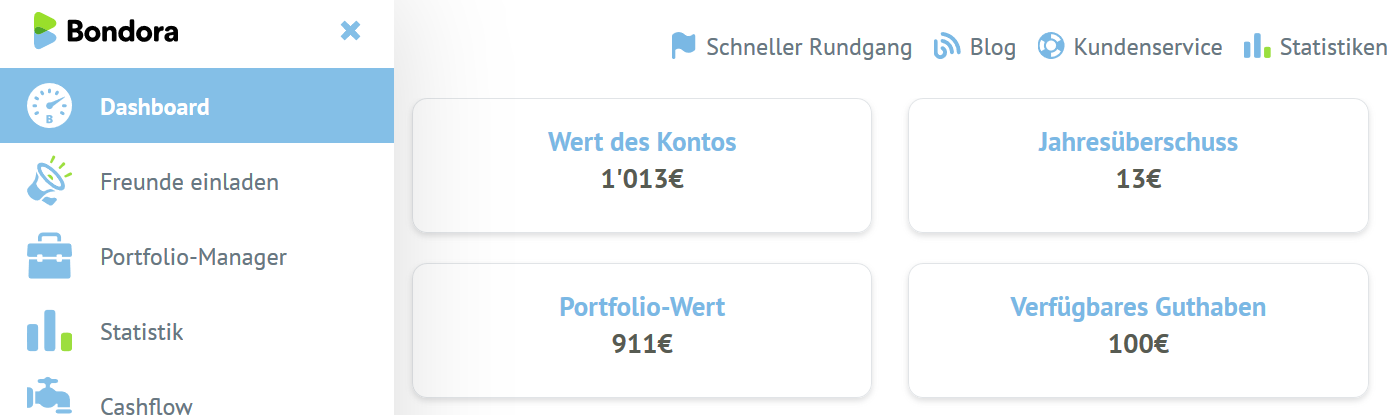Click the bar chart Statistik sidebar icon
The height and width of the screenshot is (415, 1391).
click(x=49, y=332)
